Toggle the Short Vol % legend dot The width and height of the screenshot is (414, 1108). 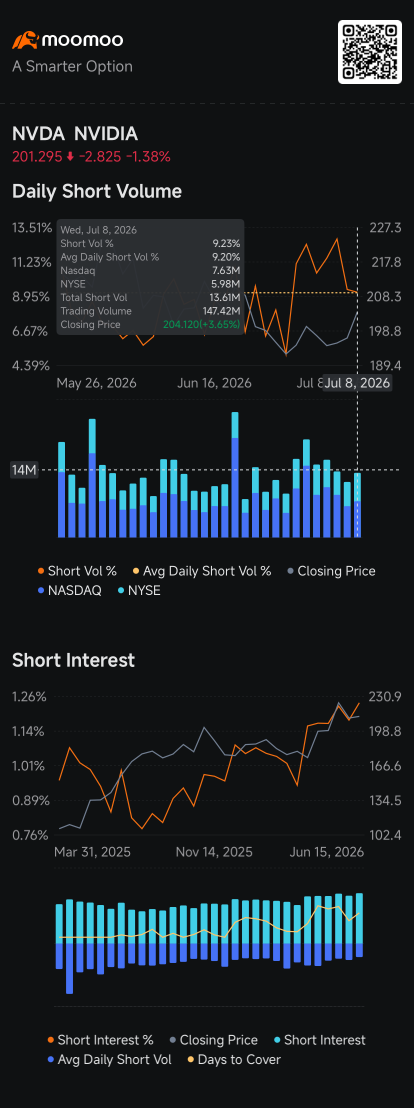click(41, 571)
